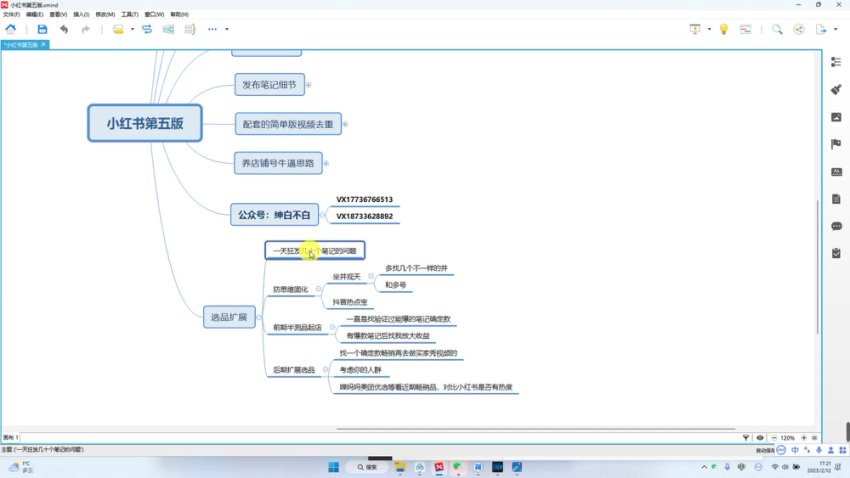The image size is (850, 478).
Task: Open the Comments panel in the sidebar
Action: coord(836,226)
